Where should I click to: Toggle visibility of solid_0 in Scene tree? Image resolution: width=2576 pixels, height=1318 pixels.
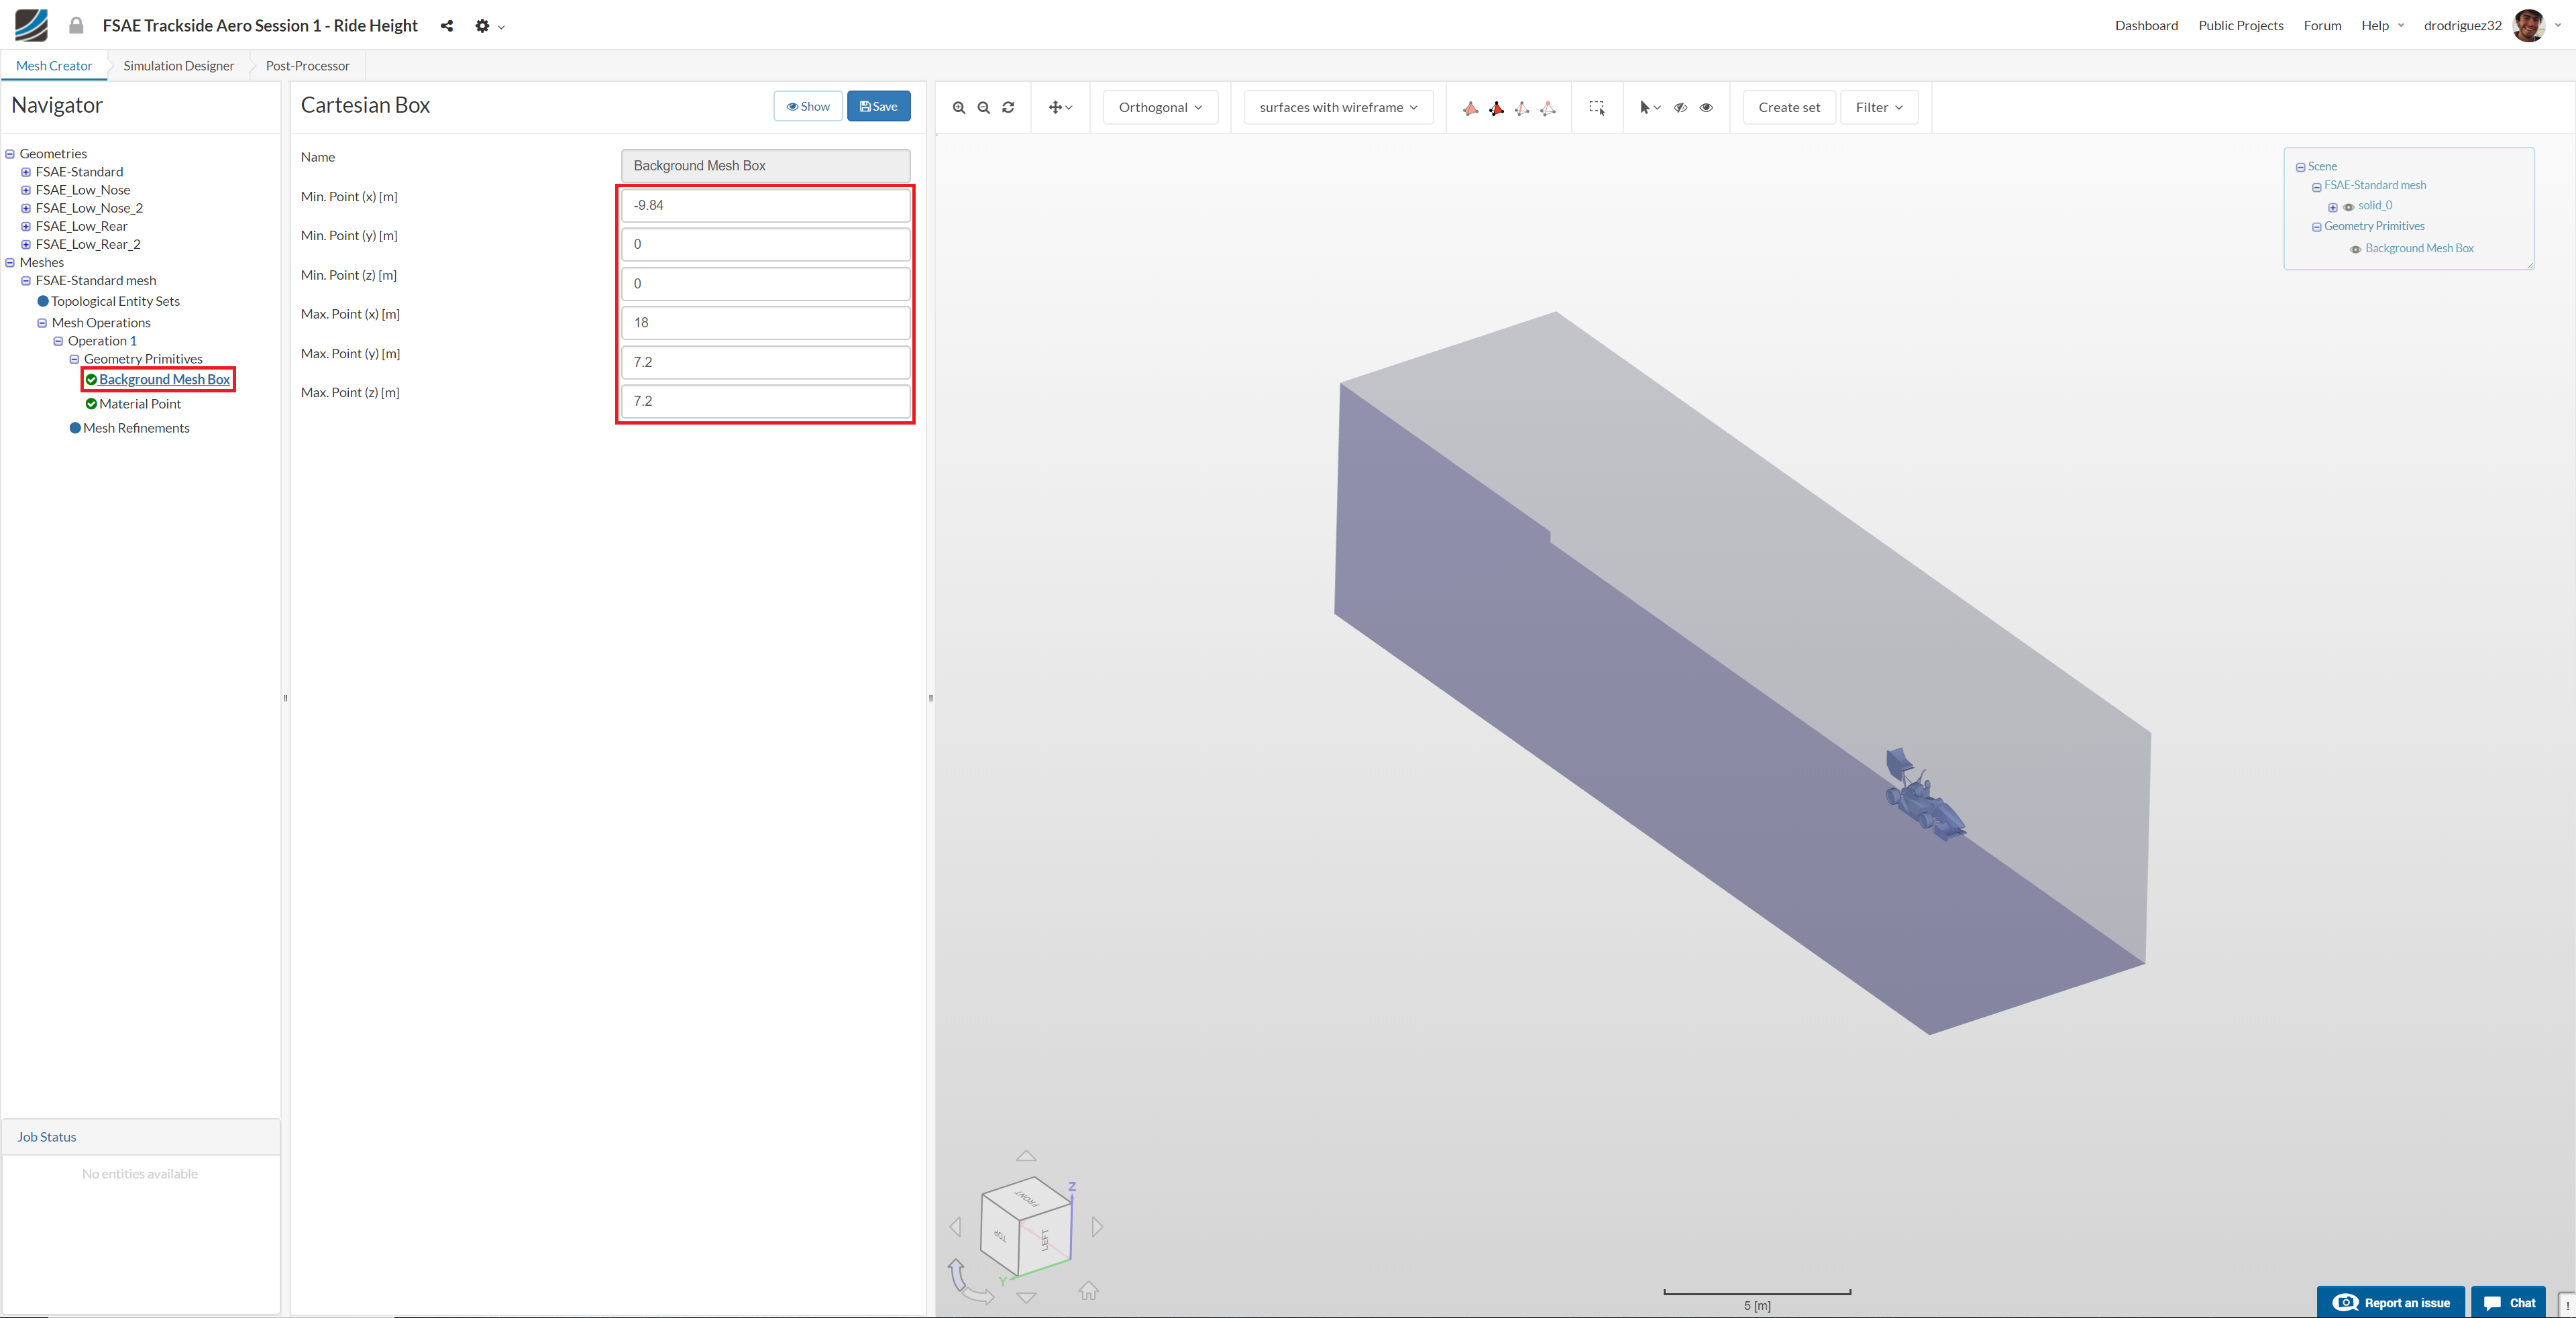[2348, 207]
